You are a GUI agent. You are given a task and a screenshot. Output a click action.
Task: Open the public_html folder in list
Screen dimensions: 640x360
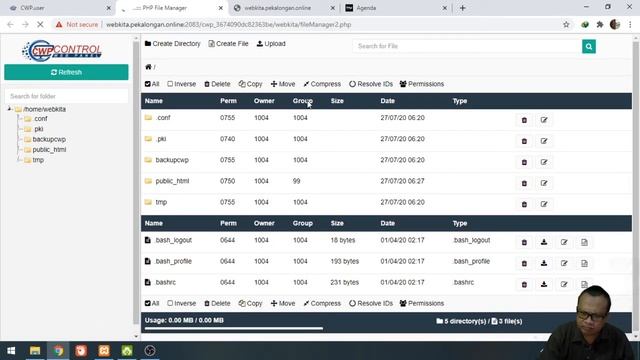point(172,181)
